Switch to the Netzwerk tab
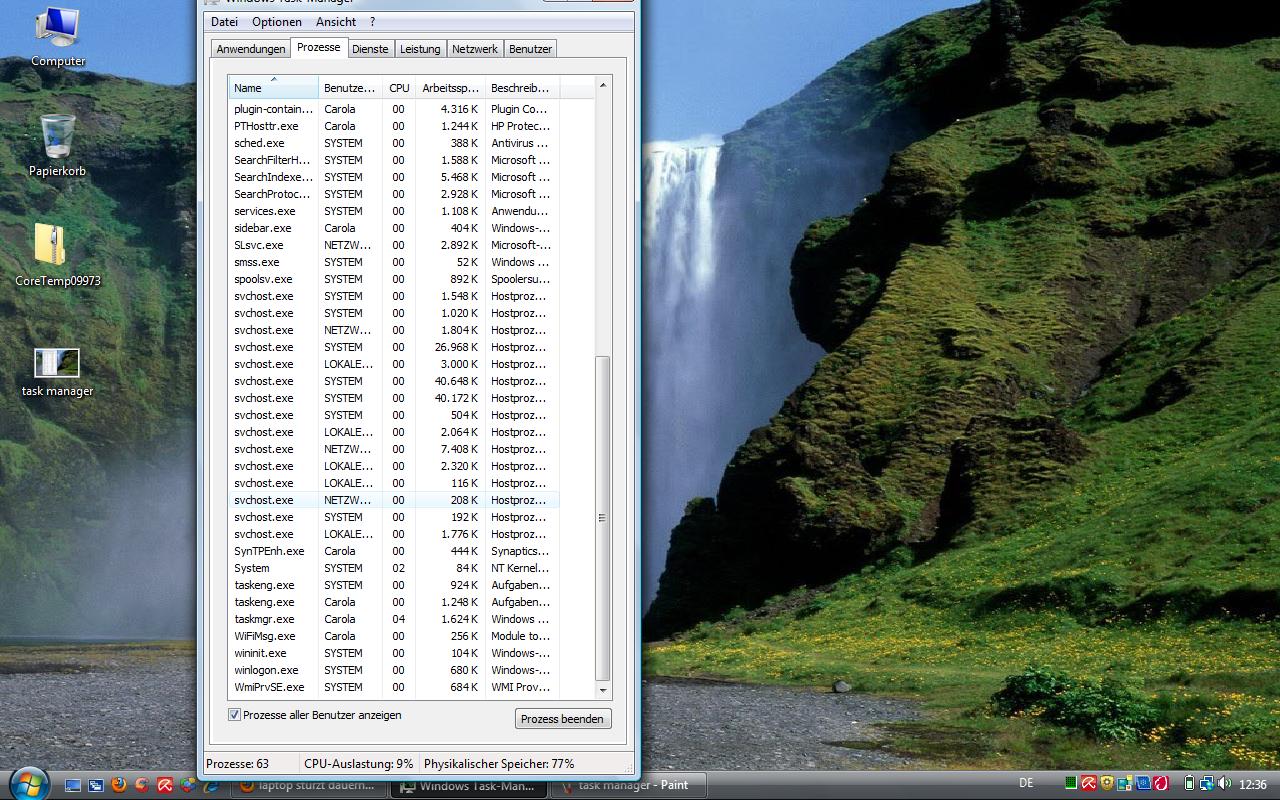This screenshot has width=1280, height=800. (x=475, y=49)
